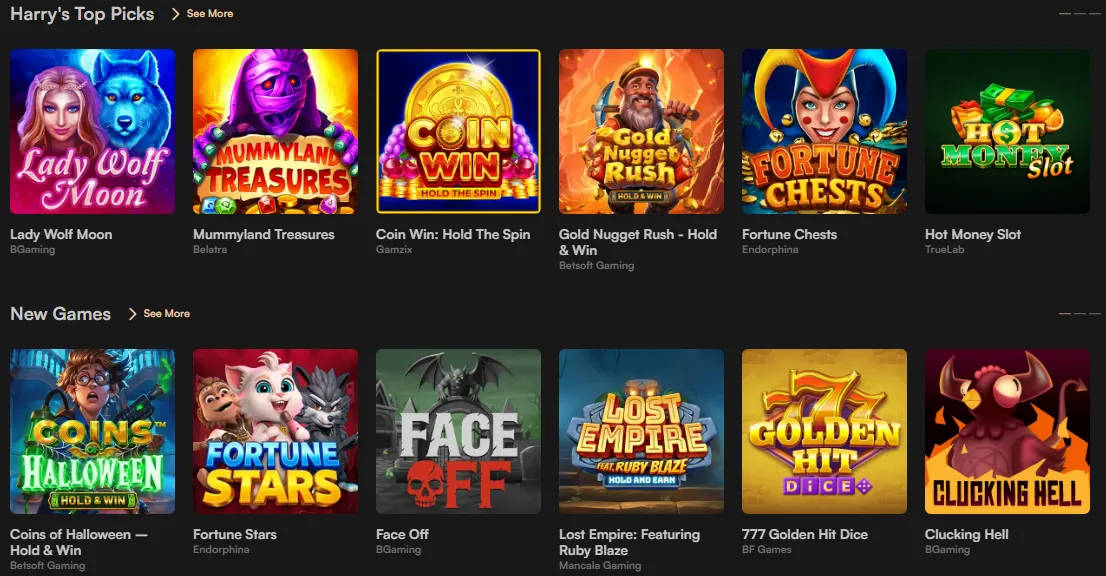Open Gold Nugget Rush game image

coord(641,131)
